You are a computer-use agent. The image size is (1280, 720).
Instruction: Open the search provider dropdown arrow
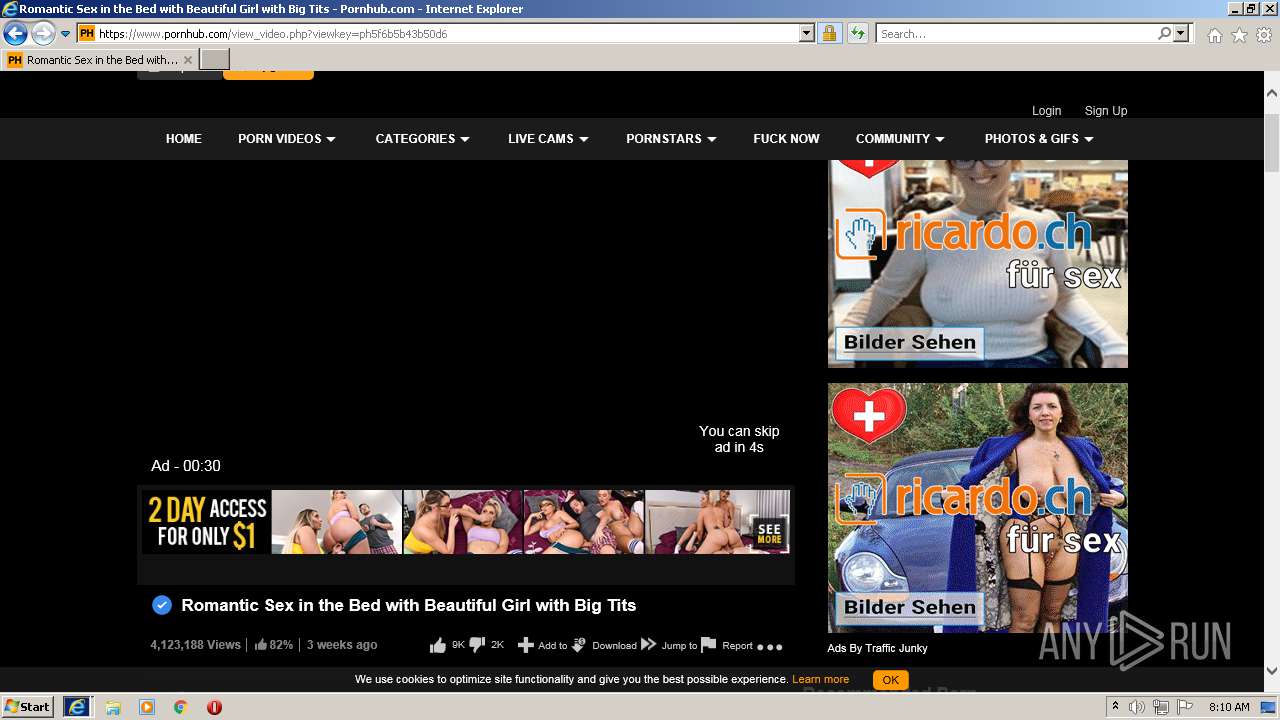point(1181,34)
